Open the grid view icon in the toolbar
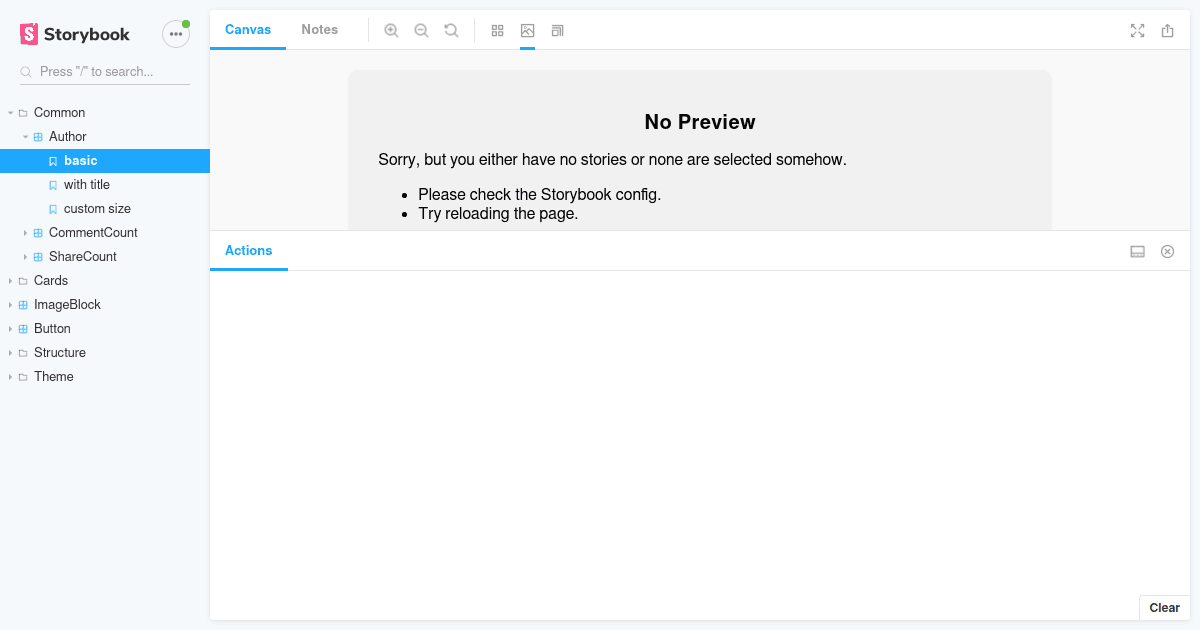Image resolution: width=1200 pixels, height=630 pixels. coord(497,30)
